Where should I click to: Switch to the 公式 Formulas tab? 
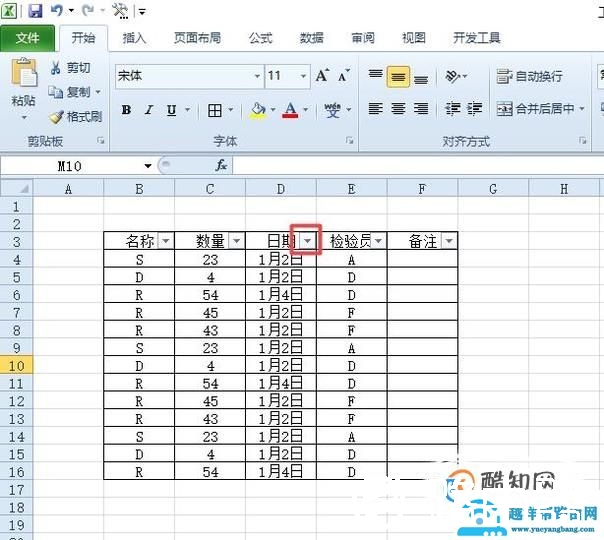[x=261, y=38]
